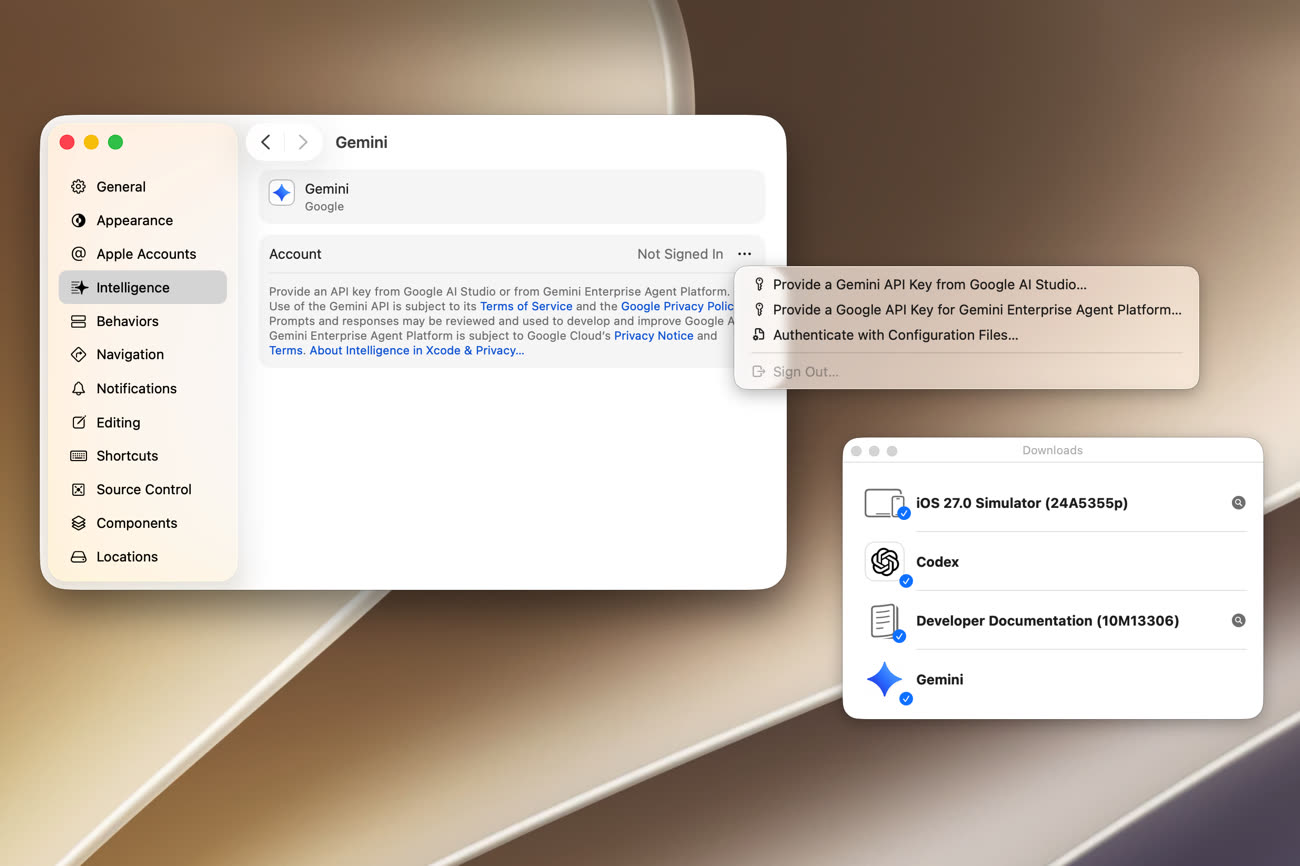Close the Downloads window
Viewport: 1300px width, 866px height.
pyautogui.click(x=856, y=451)
